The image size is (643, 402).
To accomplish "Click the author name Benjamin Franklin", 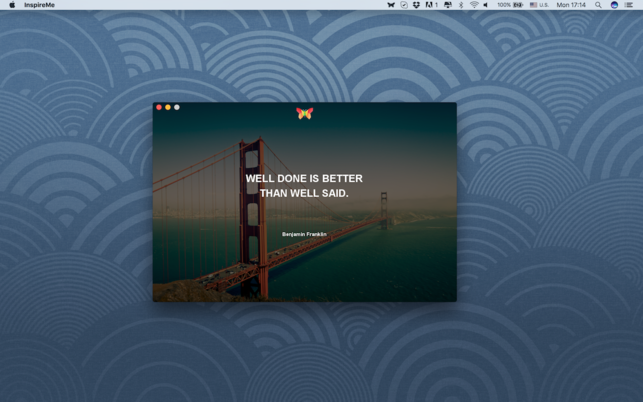I will [x=304, y=234].
